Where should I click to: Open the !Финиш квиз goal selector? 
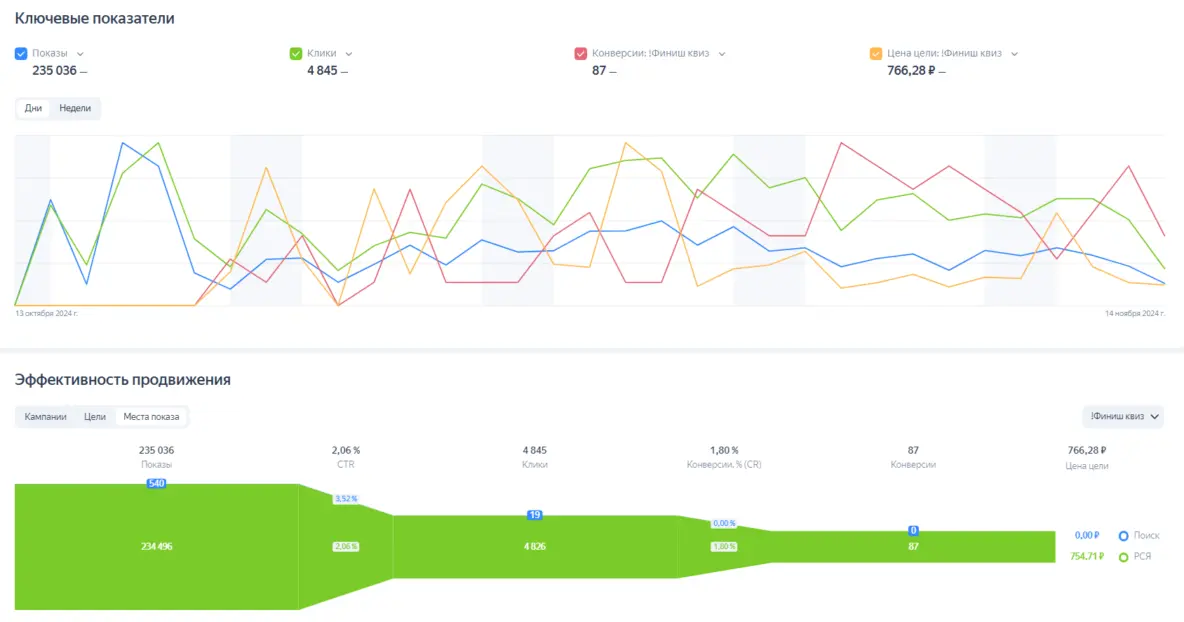point(1123,417)
